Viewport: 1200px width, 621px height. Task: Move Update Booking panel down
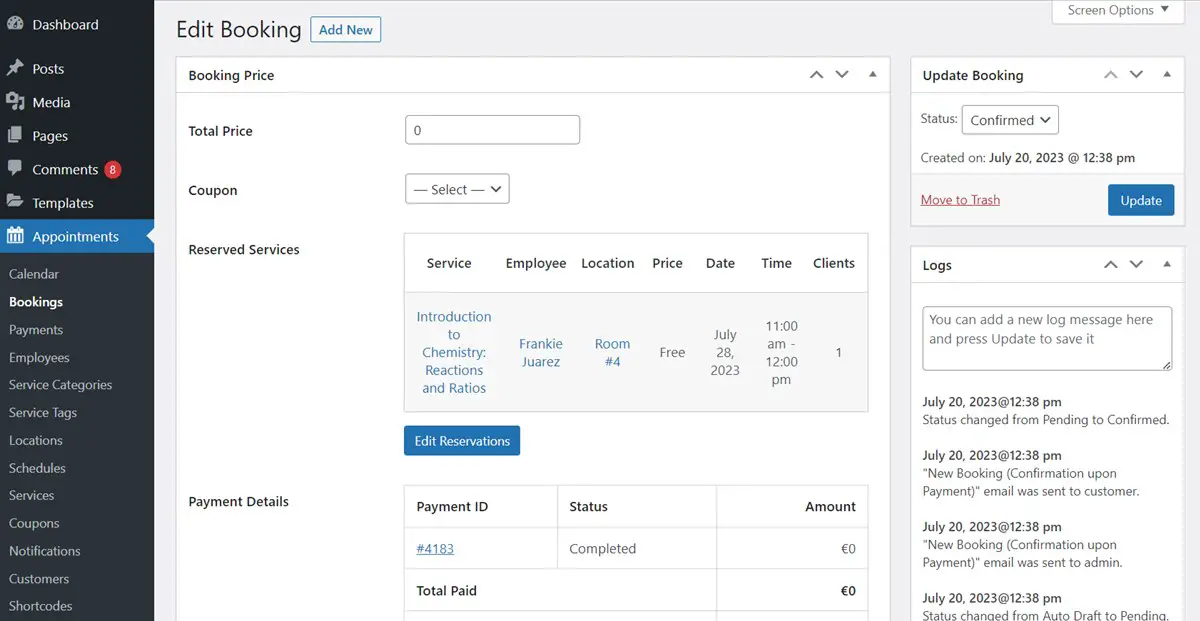1136,75
